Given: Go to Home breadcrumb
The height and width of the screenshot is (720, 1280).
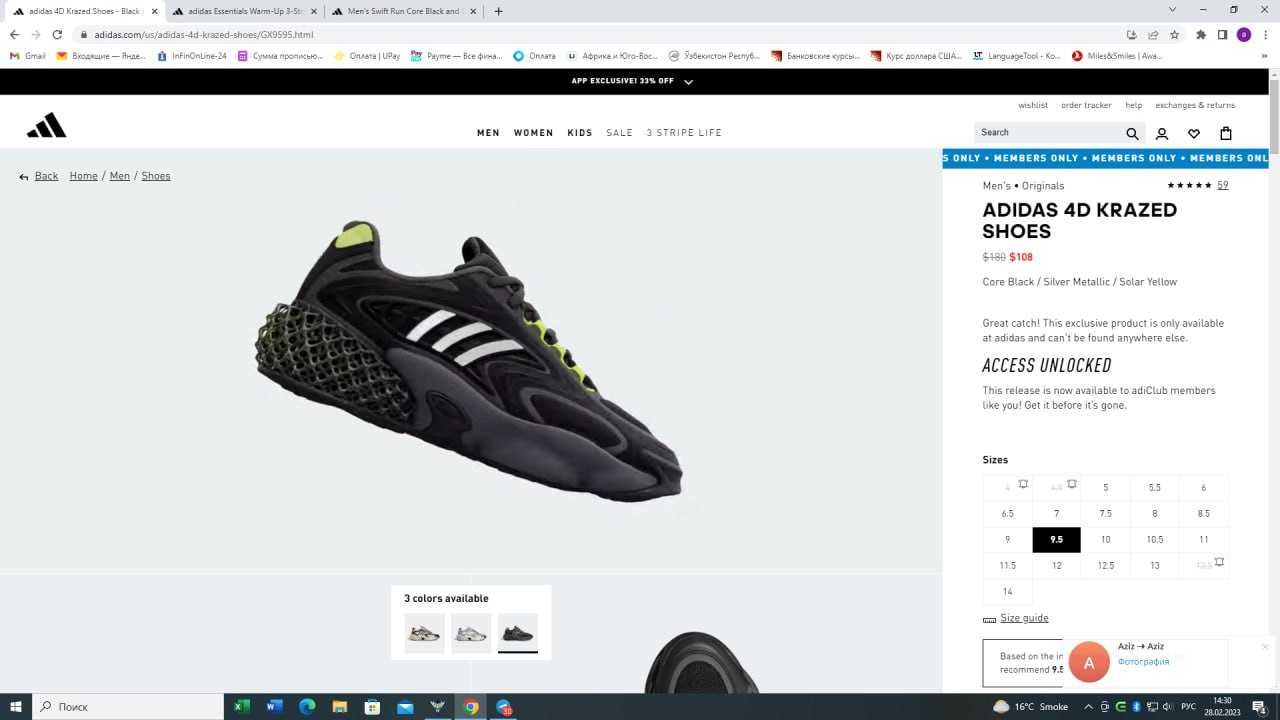Looking at the screenshot, I should (83, 176).
